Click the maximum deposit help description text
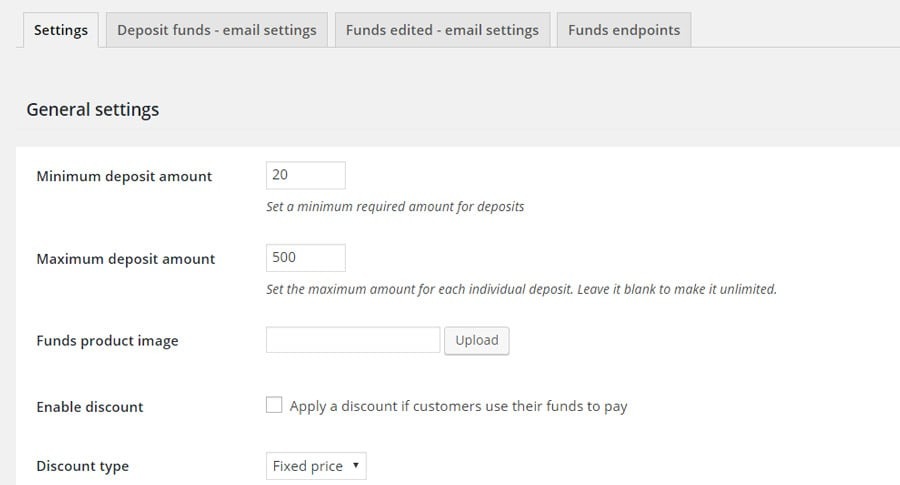Screen dimensions: 900x485 pyautogui.click(x=521, y=289)
